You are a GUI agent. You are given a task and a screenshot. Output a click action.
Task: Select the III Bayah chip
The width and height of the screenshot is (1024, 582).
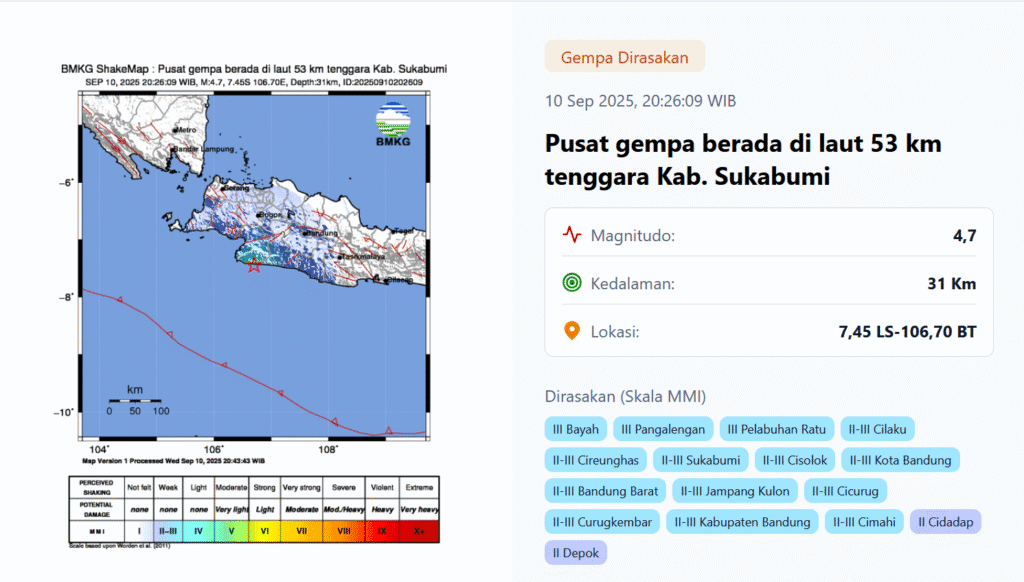(575, 429)
